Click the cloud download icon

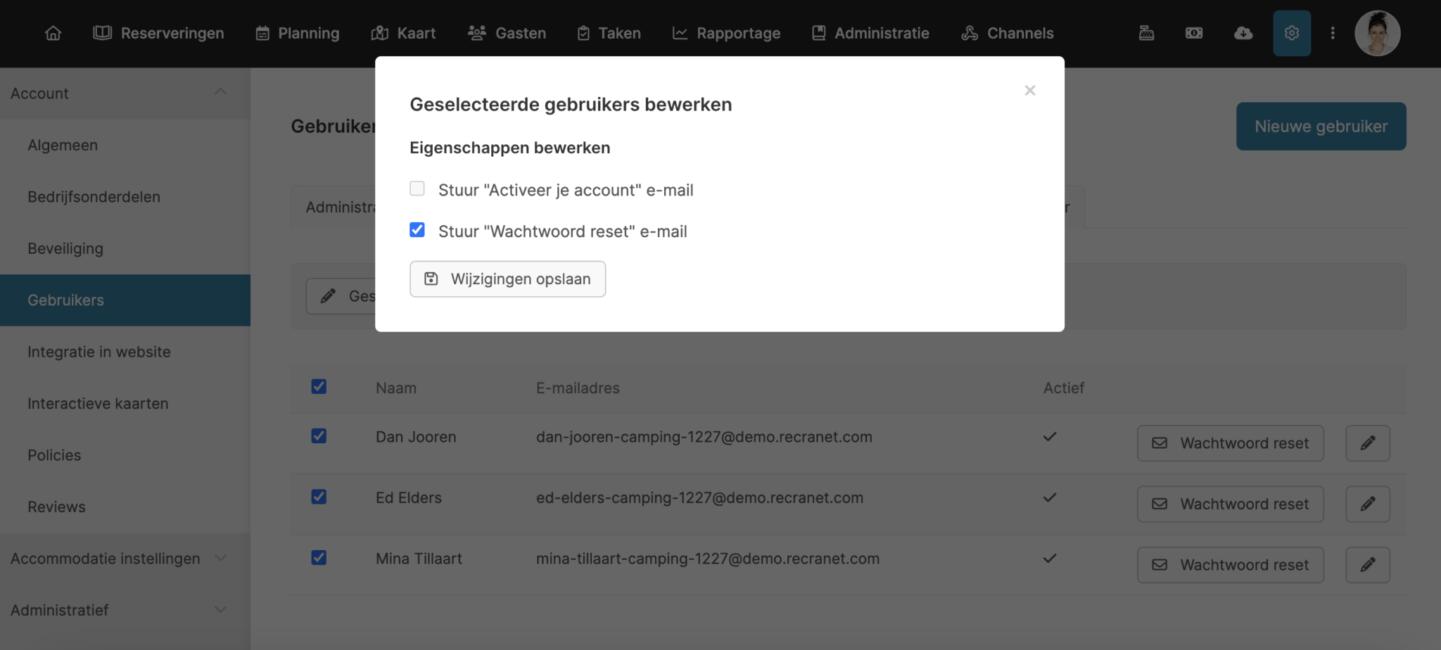(x=1243, y=33)
